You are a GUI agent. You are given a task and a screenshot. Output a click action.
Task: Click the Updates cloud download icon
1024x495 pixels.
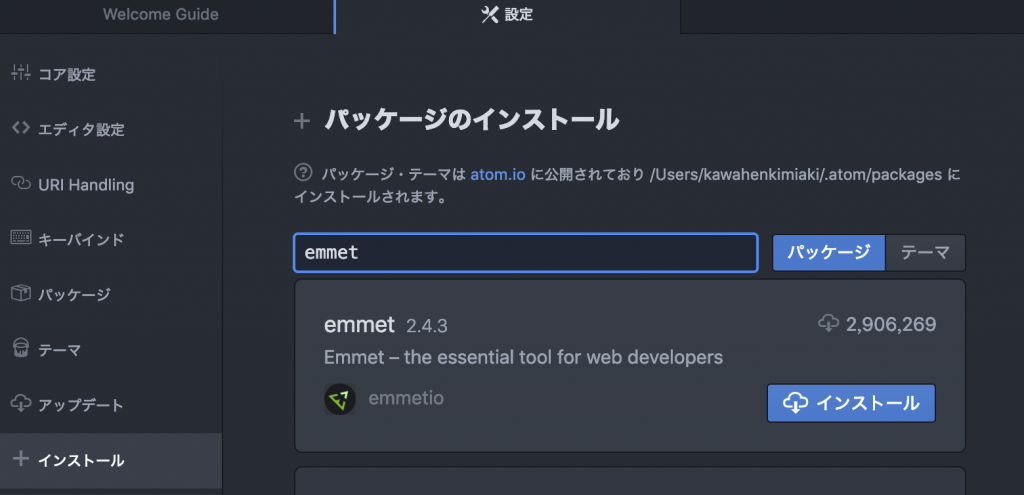coord(21,404)
